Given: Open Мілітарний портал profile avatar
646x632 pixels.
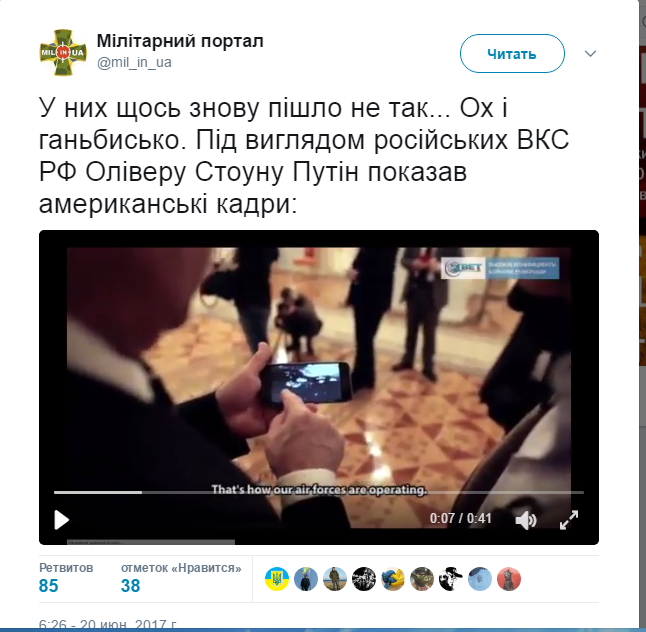Looking at the screenshot, I should [63, 52].
